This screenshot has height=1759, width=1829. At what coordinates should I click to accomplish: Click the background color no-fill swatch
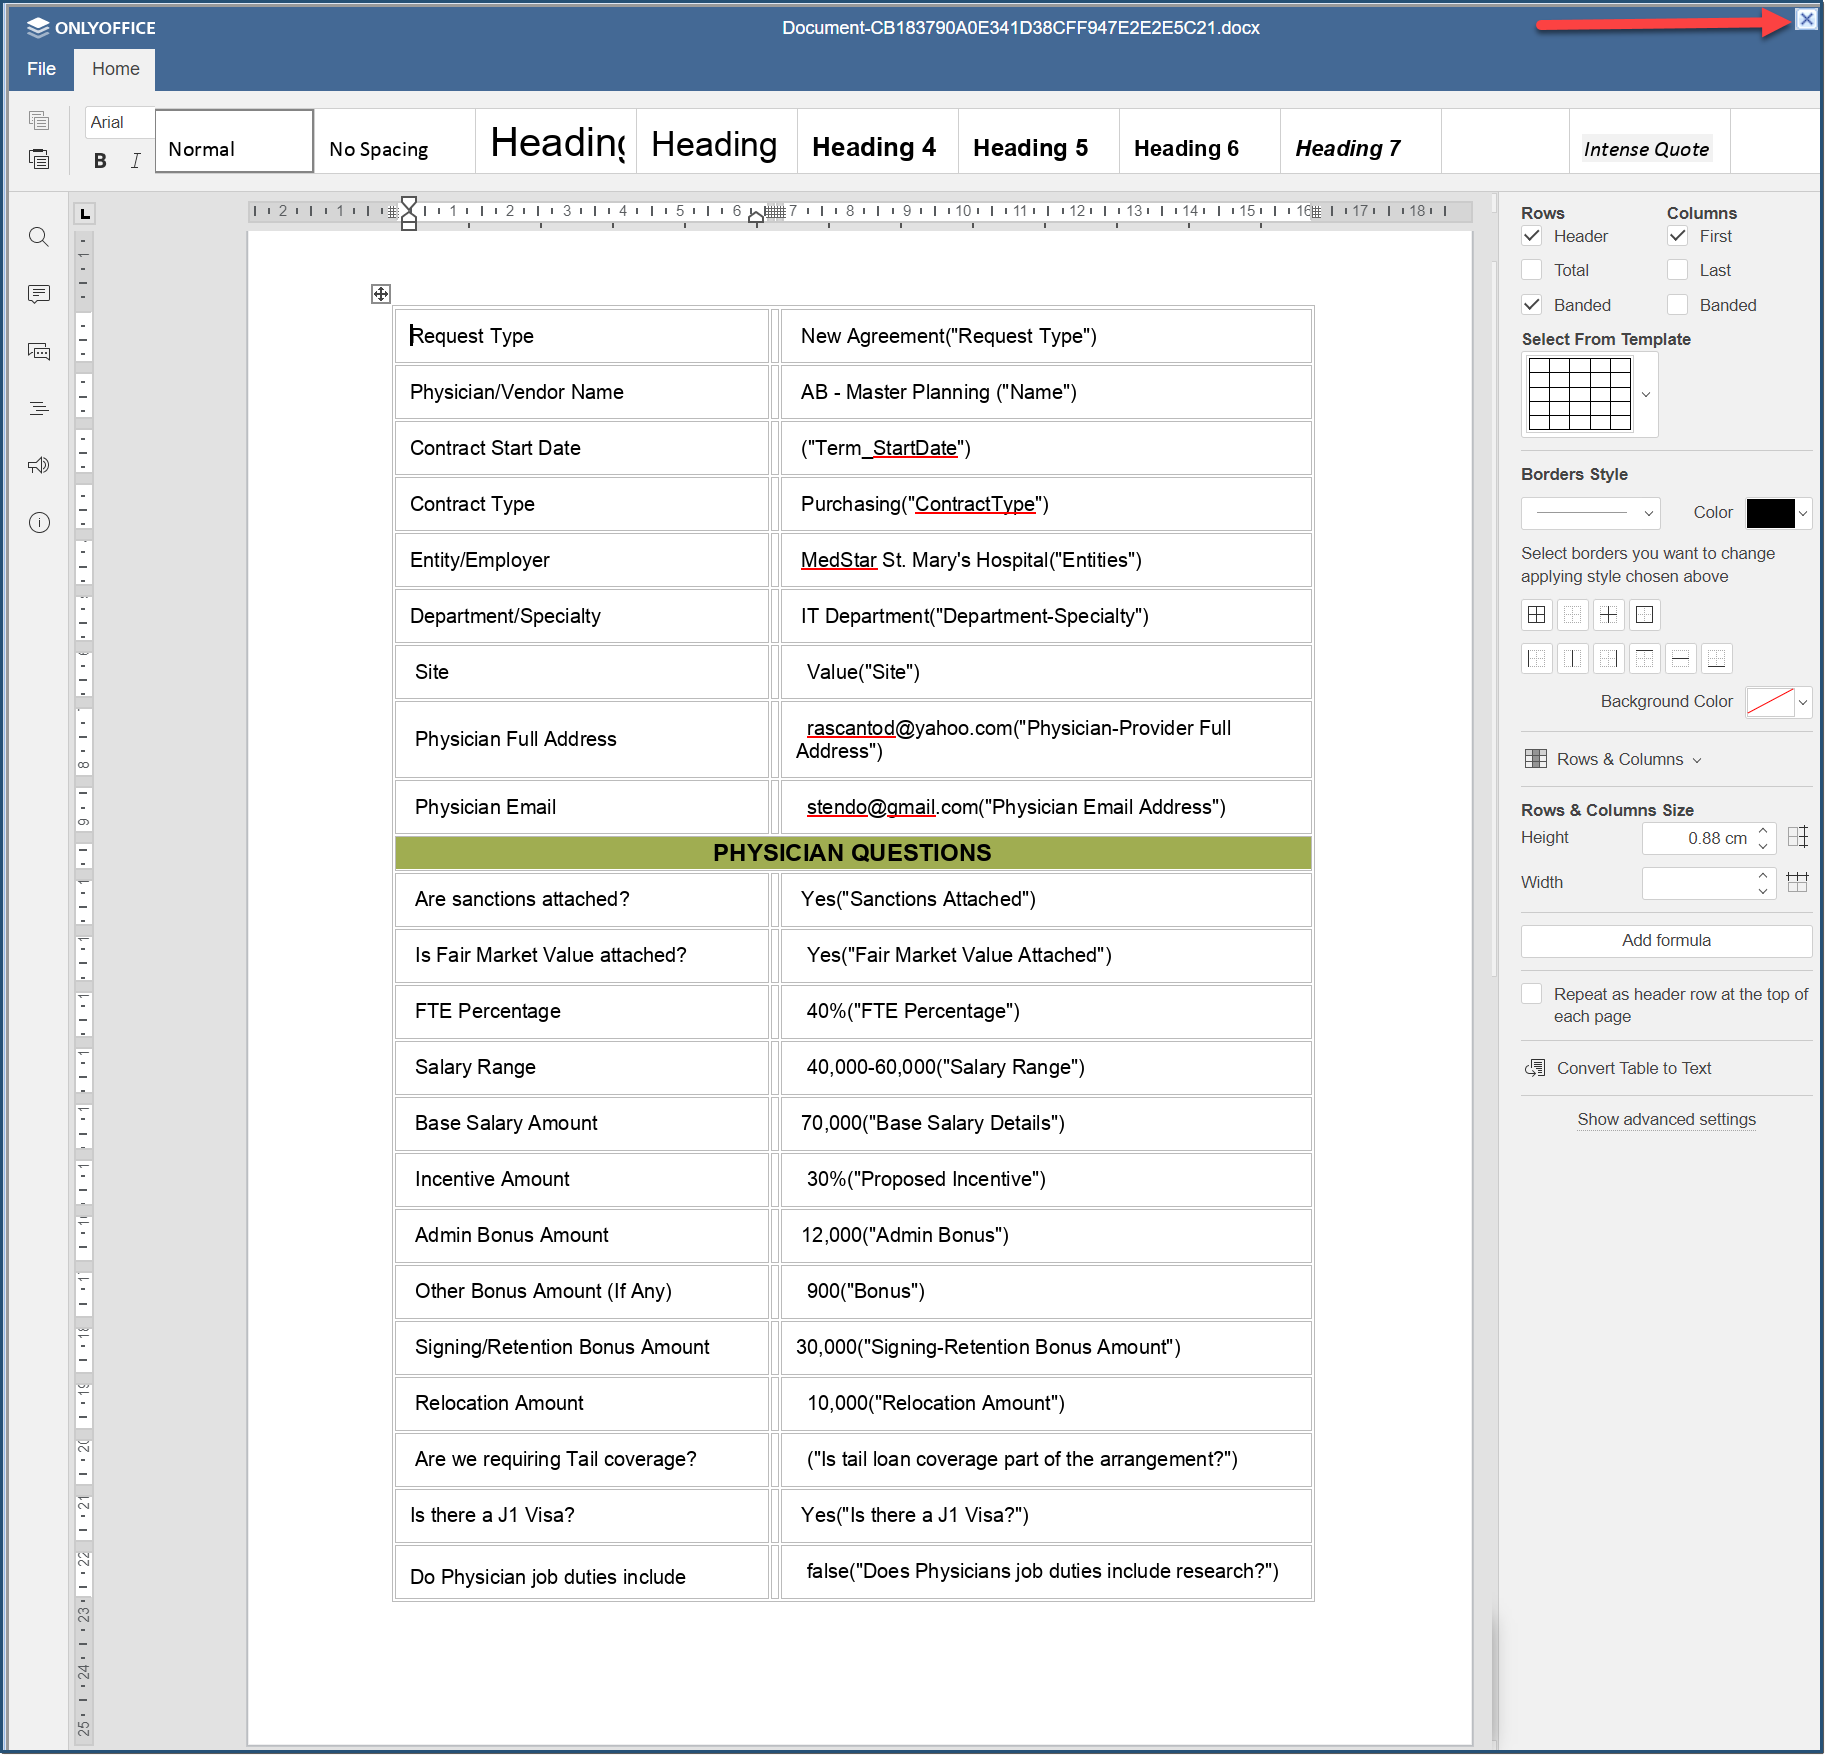pos(1771,702)
